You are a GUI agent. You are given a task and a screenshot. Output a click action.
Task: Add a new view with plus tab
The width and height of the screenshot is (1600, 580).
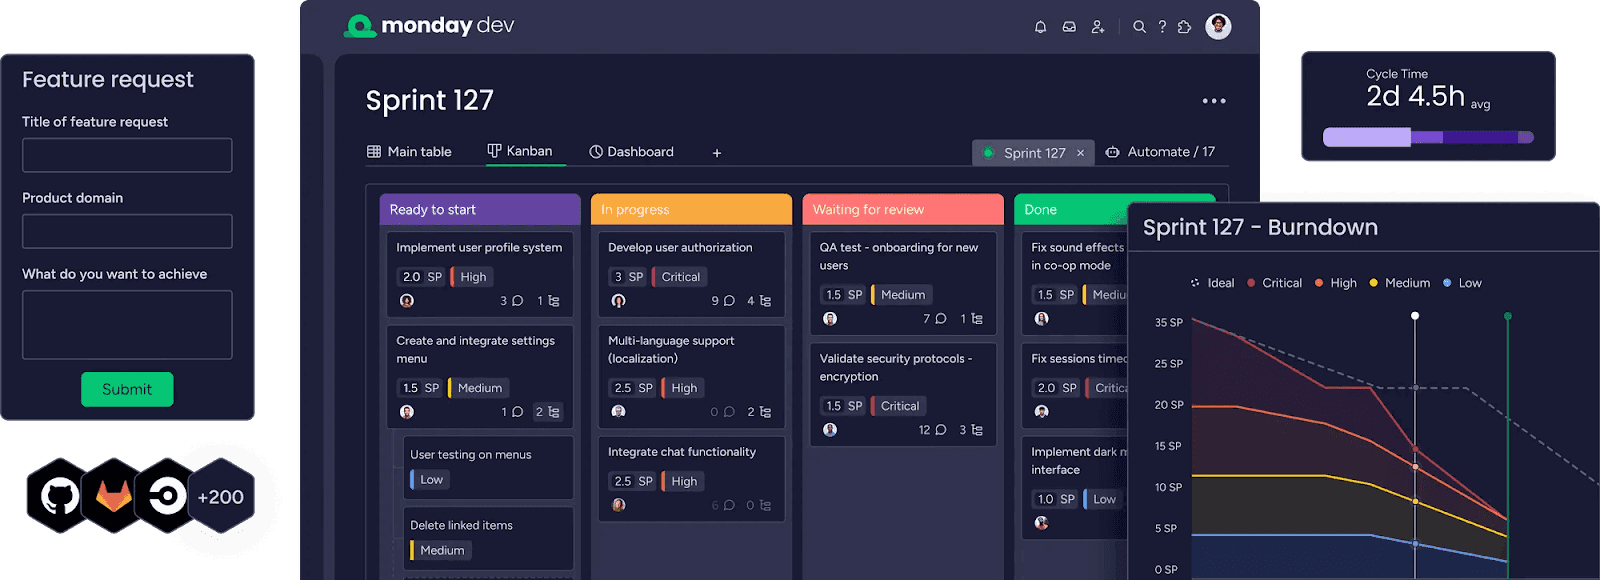pos(717,153)
